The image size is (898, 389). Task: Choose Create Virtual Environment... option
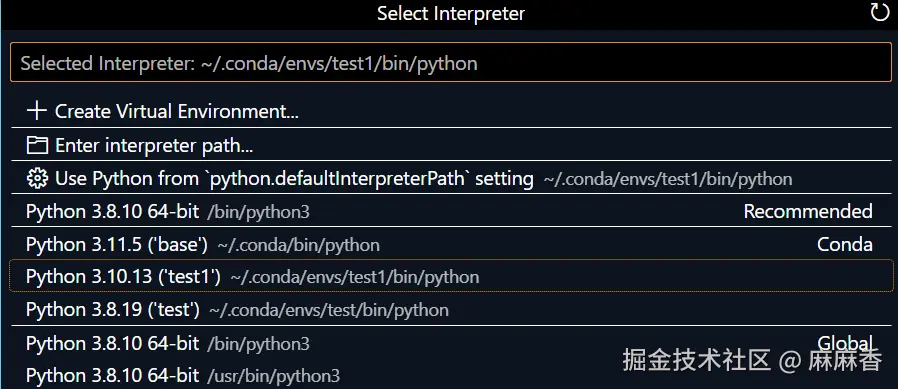pyautogui.click(x=451, y=111)
